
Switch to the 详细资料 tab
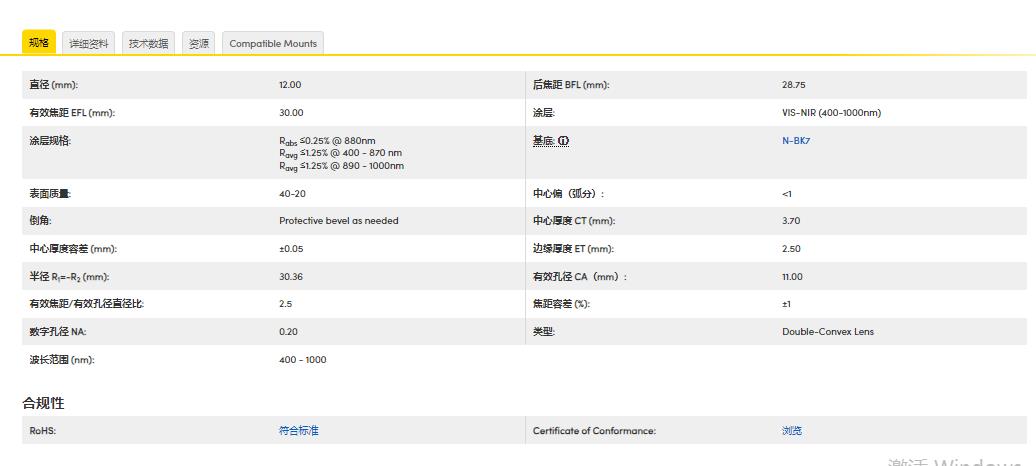pyautogui.click(x=89, y=43)
